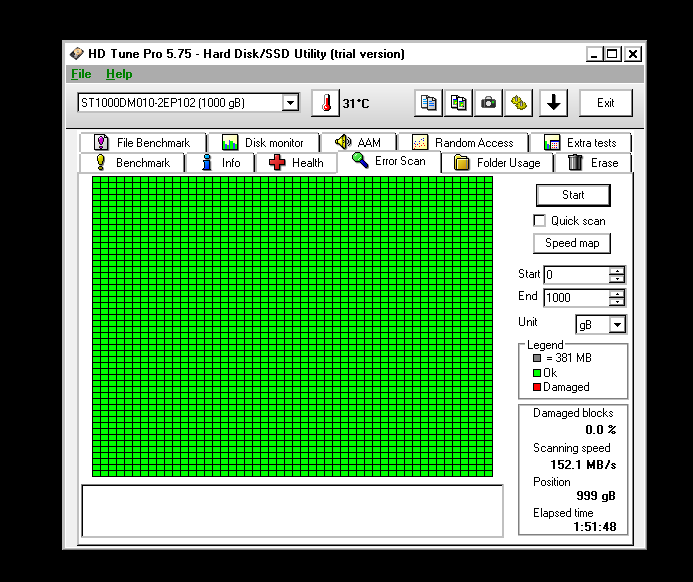The image size is (693, 582).
Task: Switch to the Disk monitor tab
Action: [263, 143]
